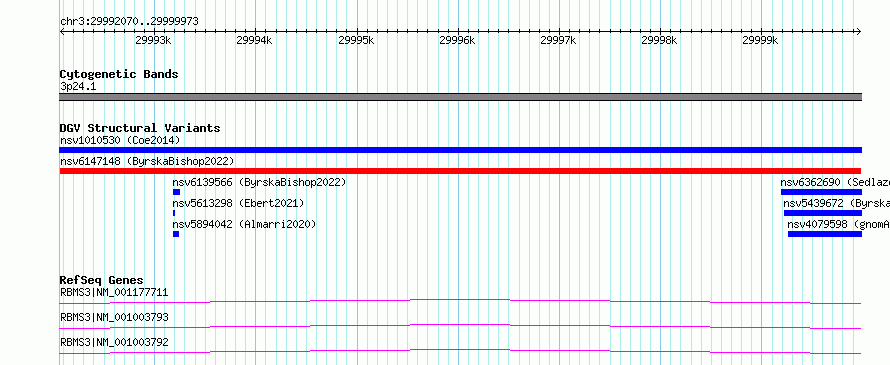Click the ruler's left arrowhead
The image size is (890, 365).
(x=62, y=31)
